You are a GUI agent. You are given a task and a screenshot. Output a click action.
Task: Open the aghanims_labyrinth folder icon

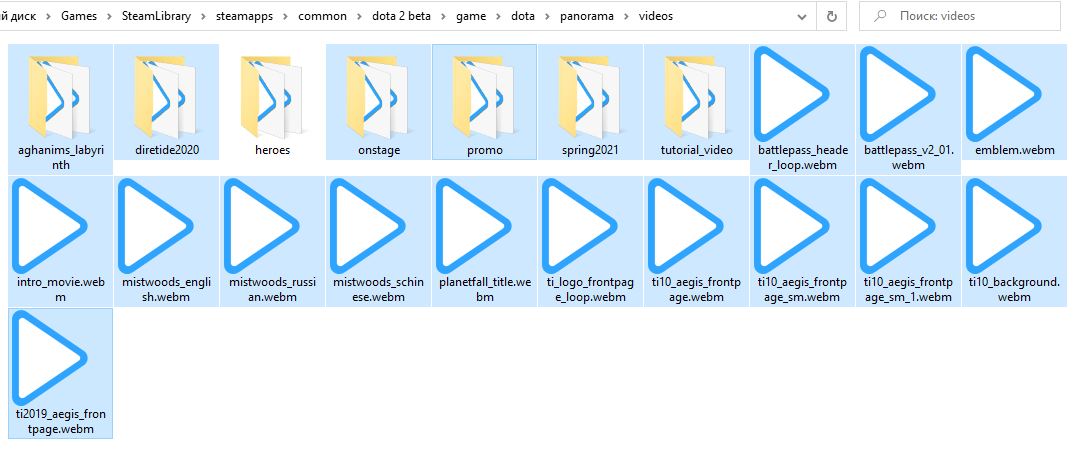[60, 96]
